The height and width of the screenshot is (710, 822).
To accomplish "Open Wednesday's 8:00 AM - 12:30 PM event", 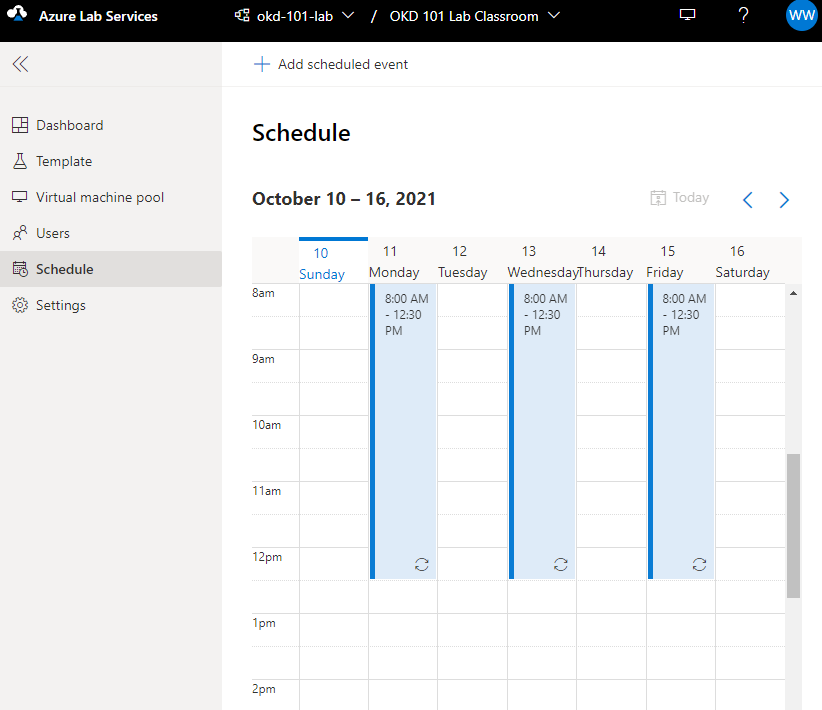I will [542, 431].
